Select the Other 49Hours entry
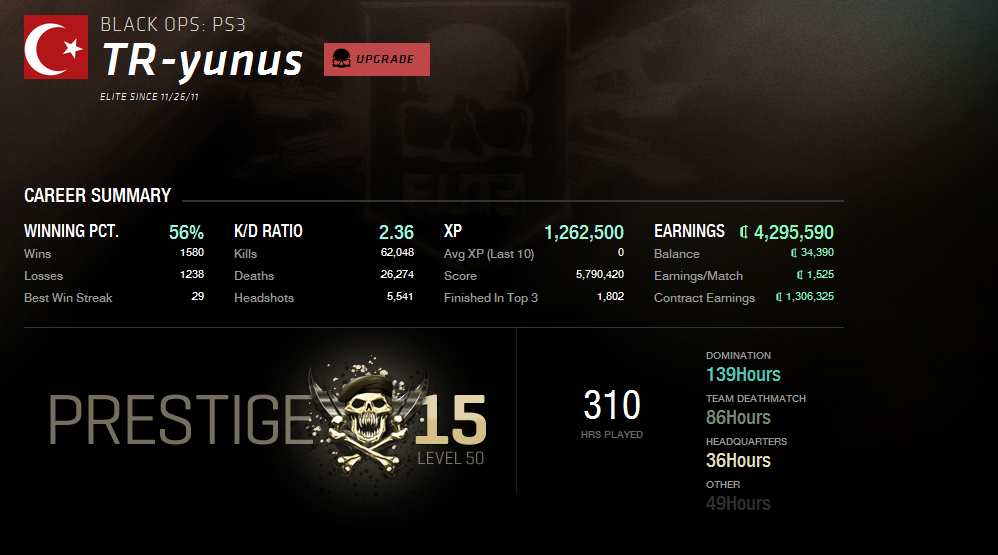Viewport: 998px width, 555px height. tap(738, 496)
